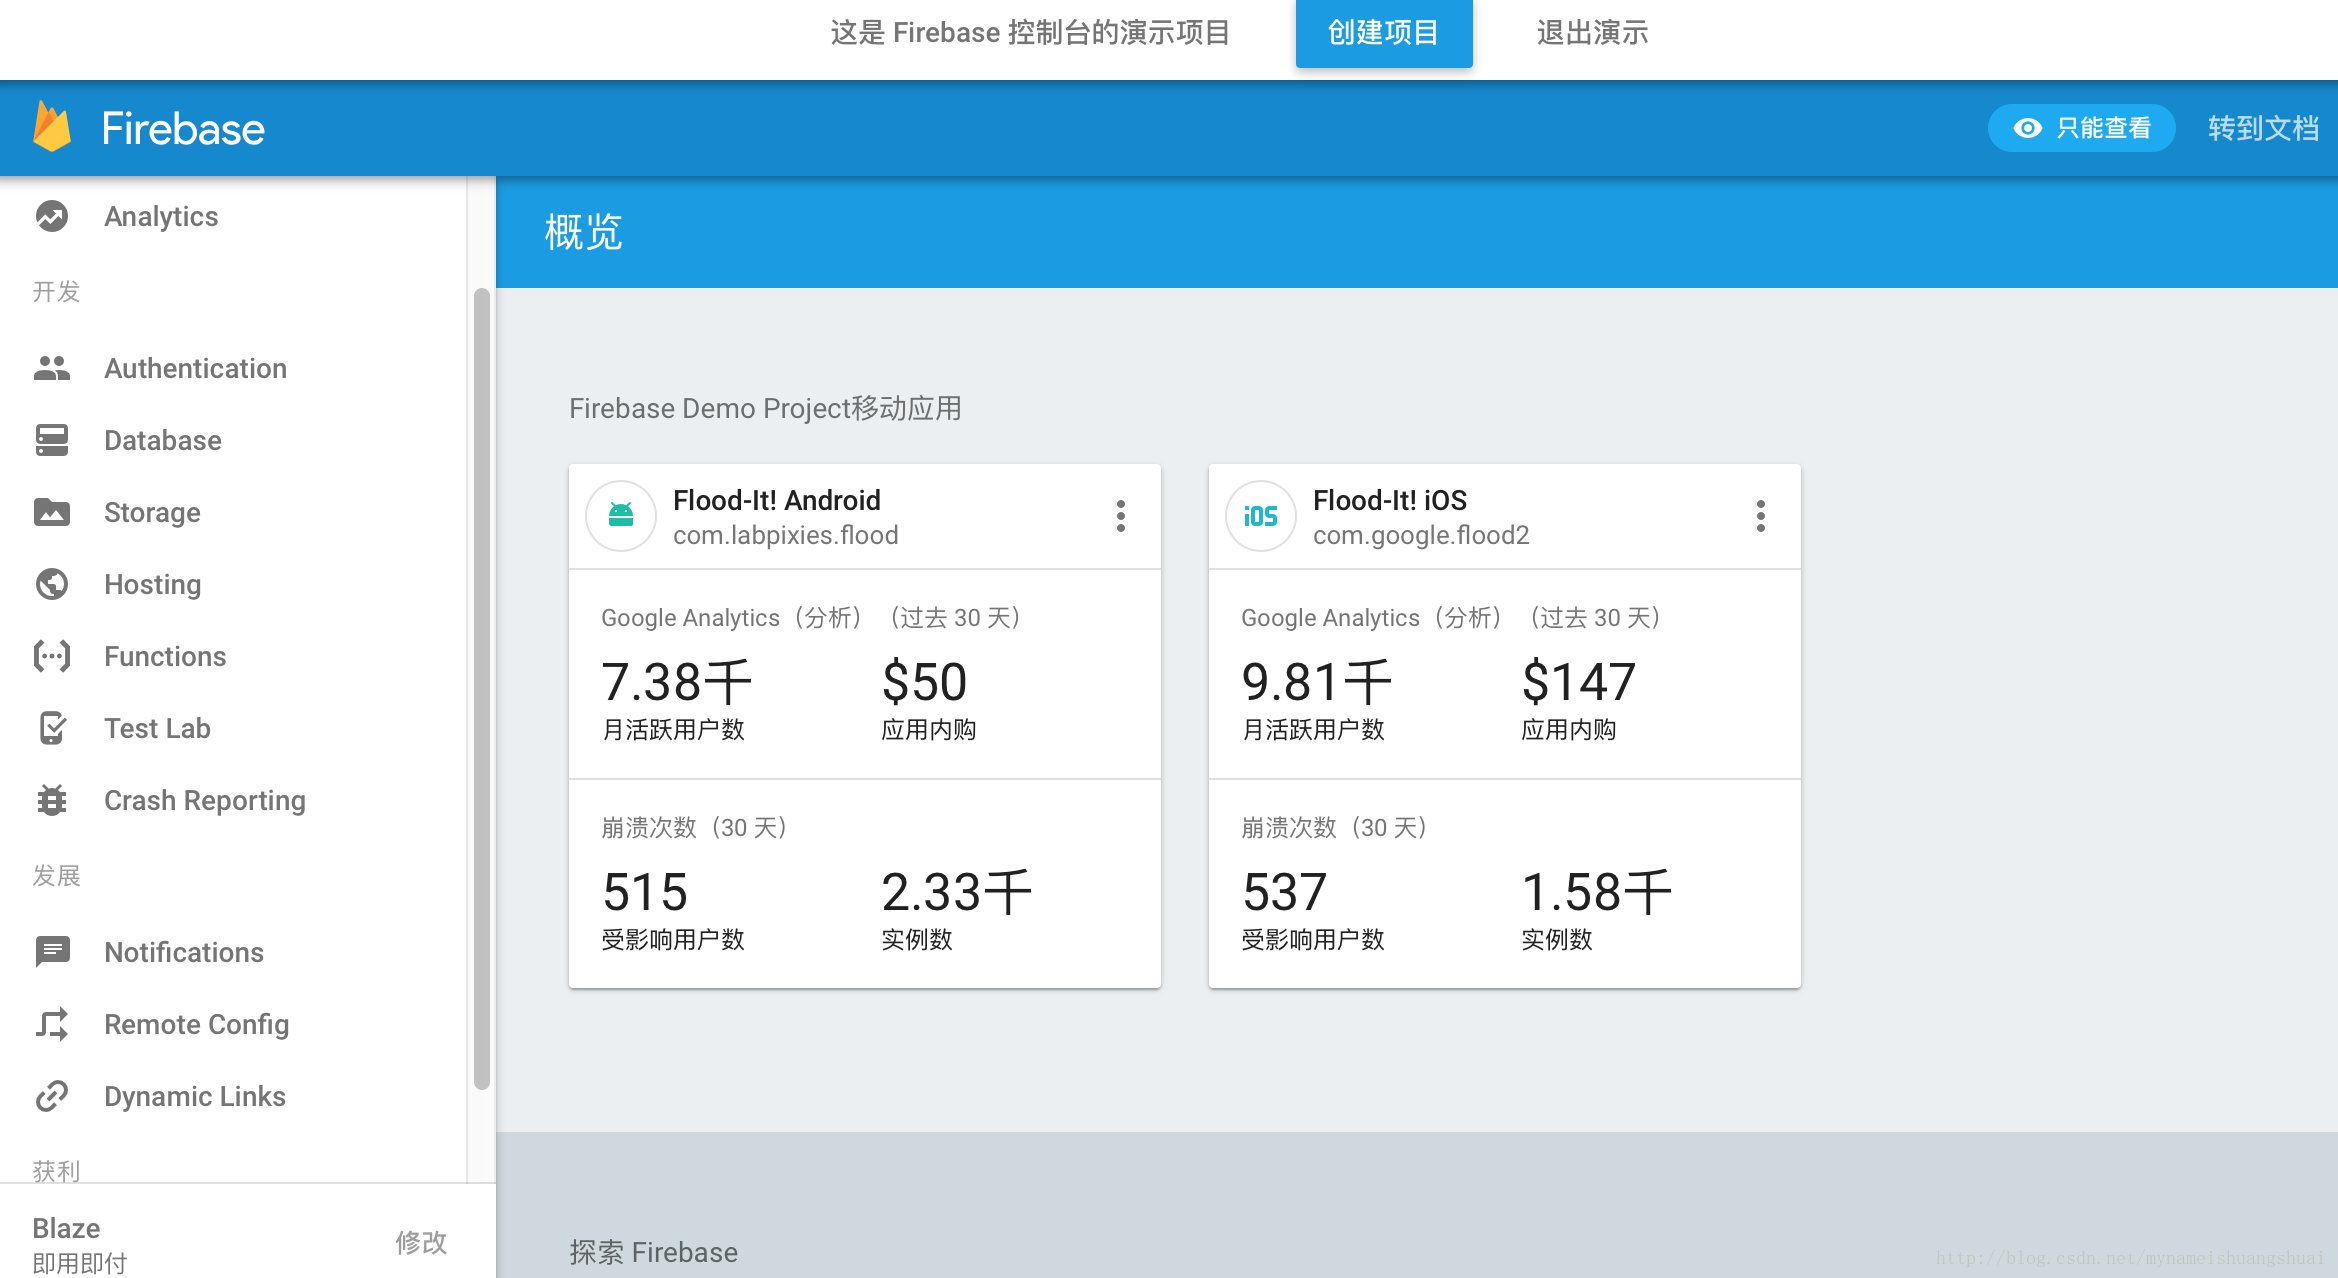Select the Hosting globe icon
This screenshot has width=2338, height=1278.
click(52, 584)
